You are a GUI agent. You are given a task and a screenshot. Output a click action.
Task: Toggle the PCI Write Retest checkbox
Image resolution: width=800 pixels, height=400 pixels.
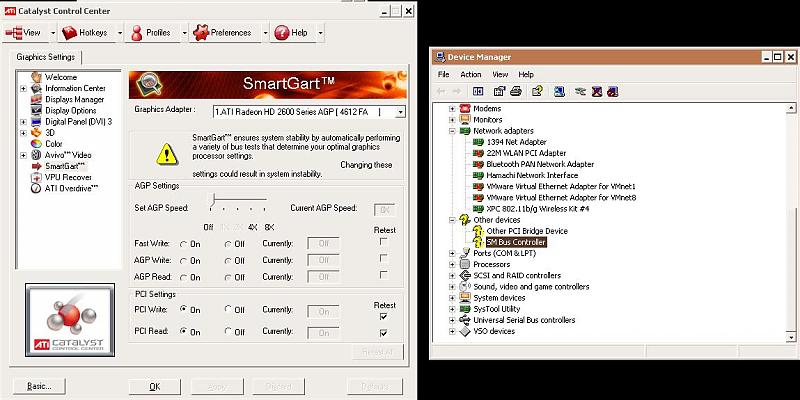(x=384, y=316)
